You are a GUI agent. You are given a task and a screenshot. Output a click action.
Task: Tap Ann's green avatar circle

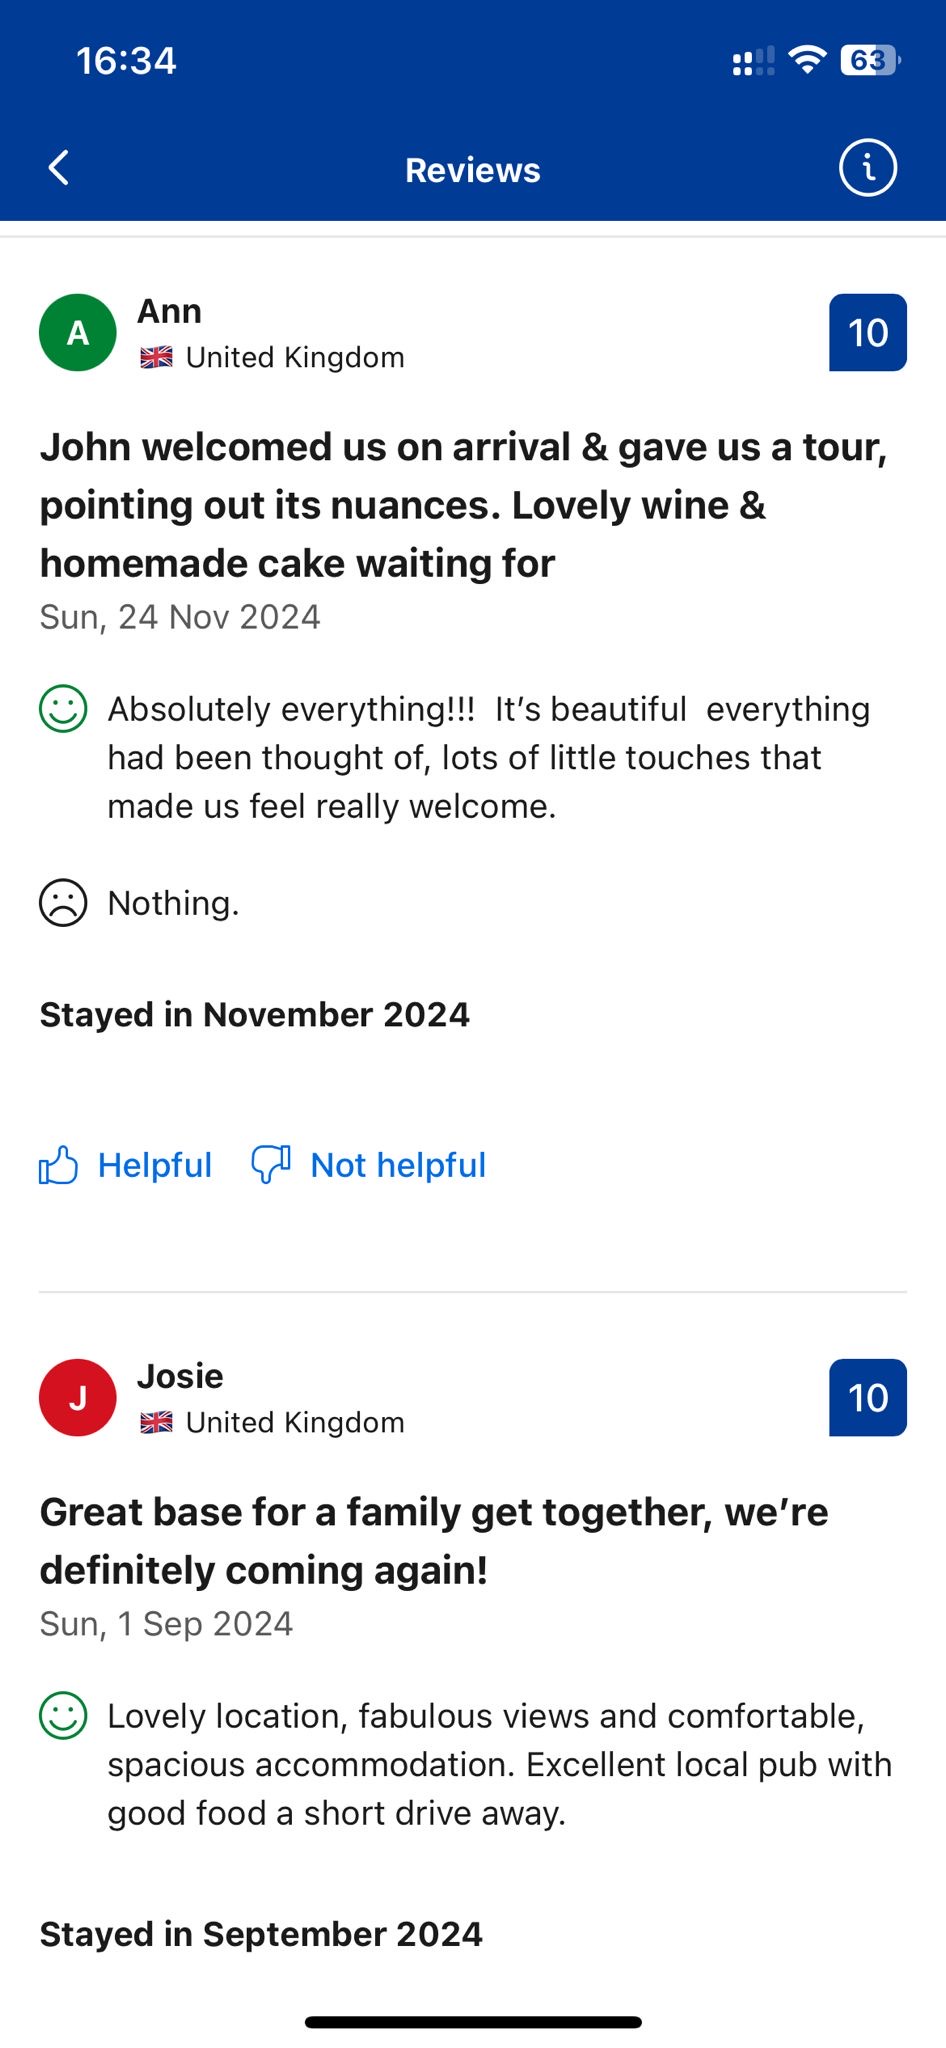pyautogui.click(x=78, y=333)
